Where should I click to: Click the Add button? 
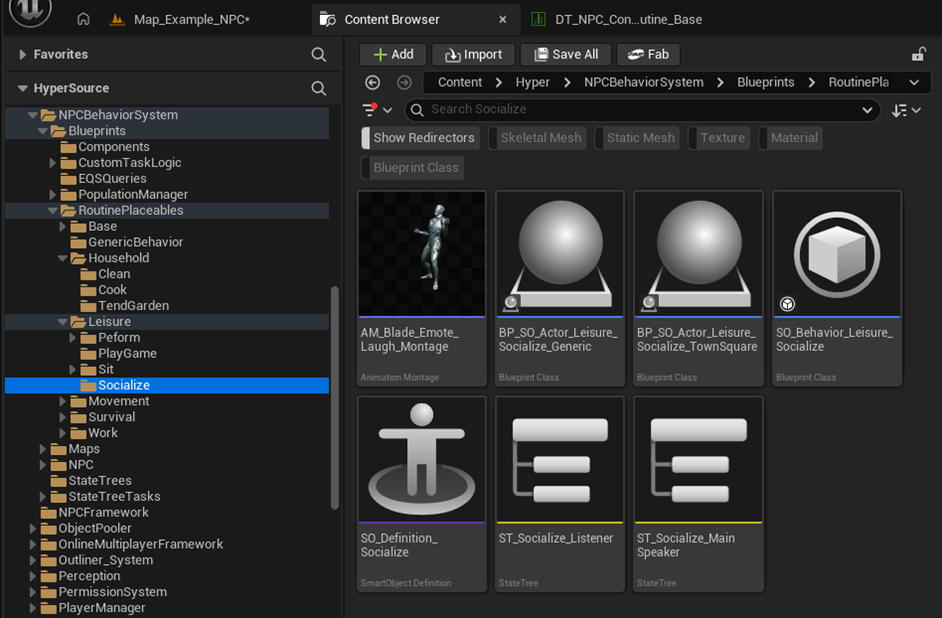[393, 54]
